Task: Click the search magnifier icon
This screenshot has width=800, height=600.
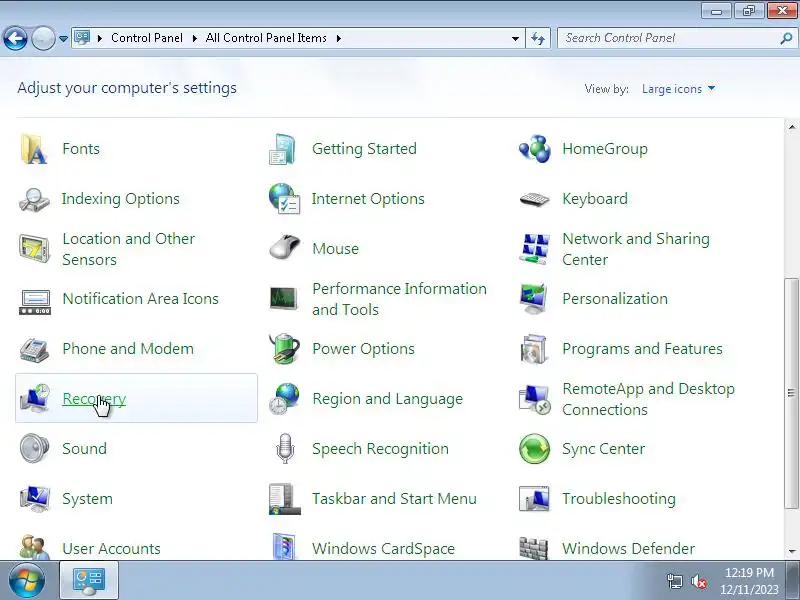Action: 786,38
